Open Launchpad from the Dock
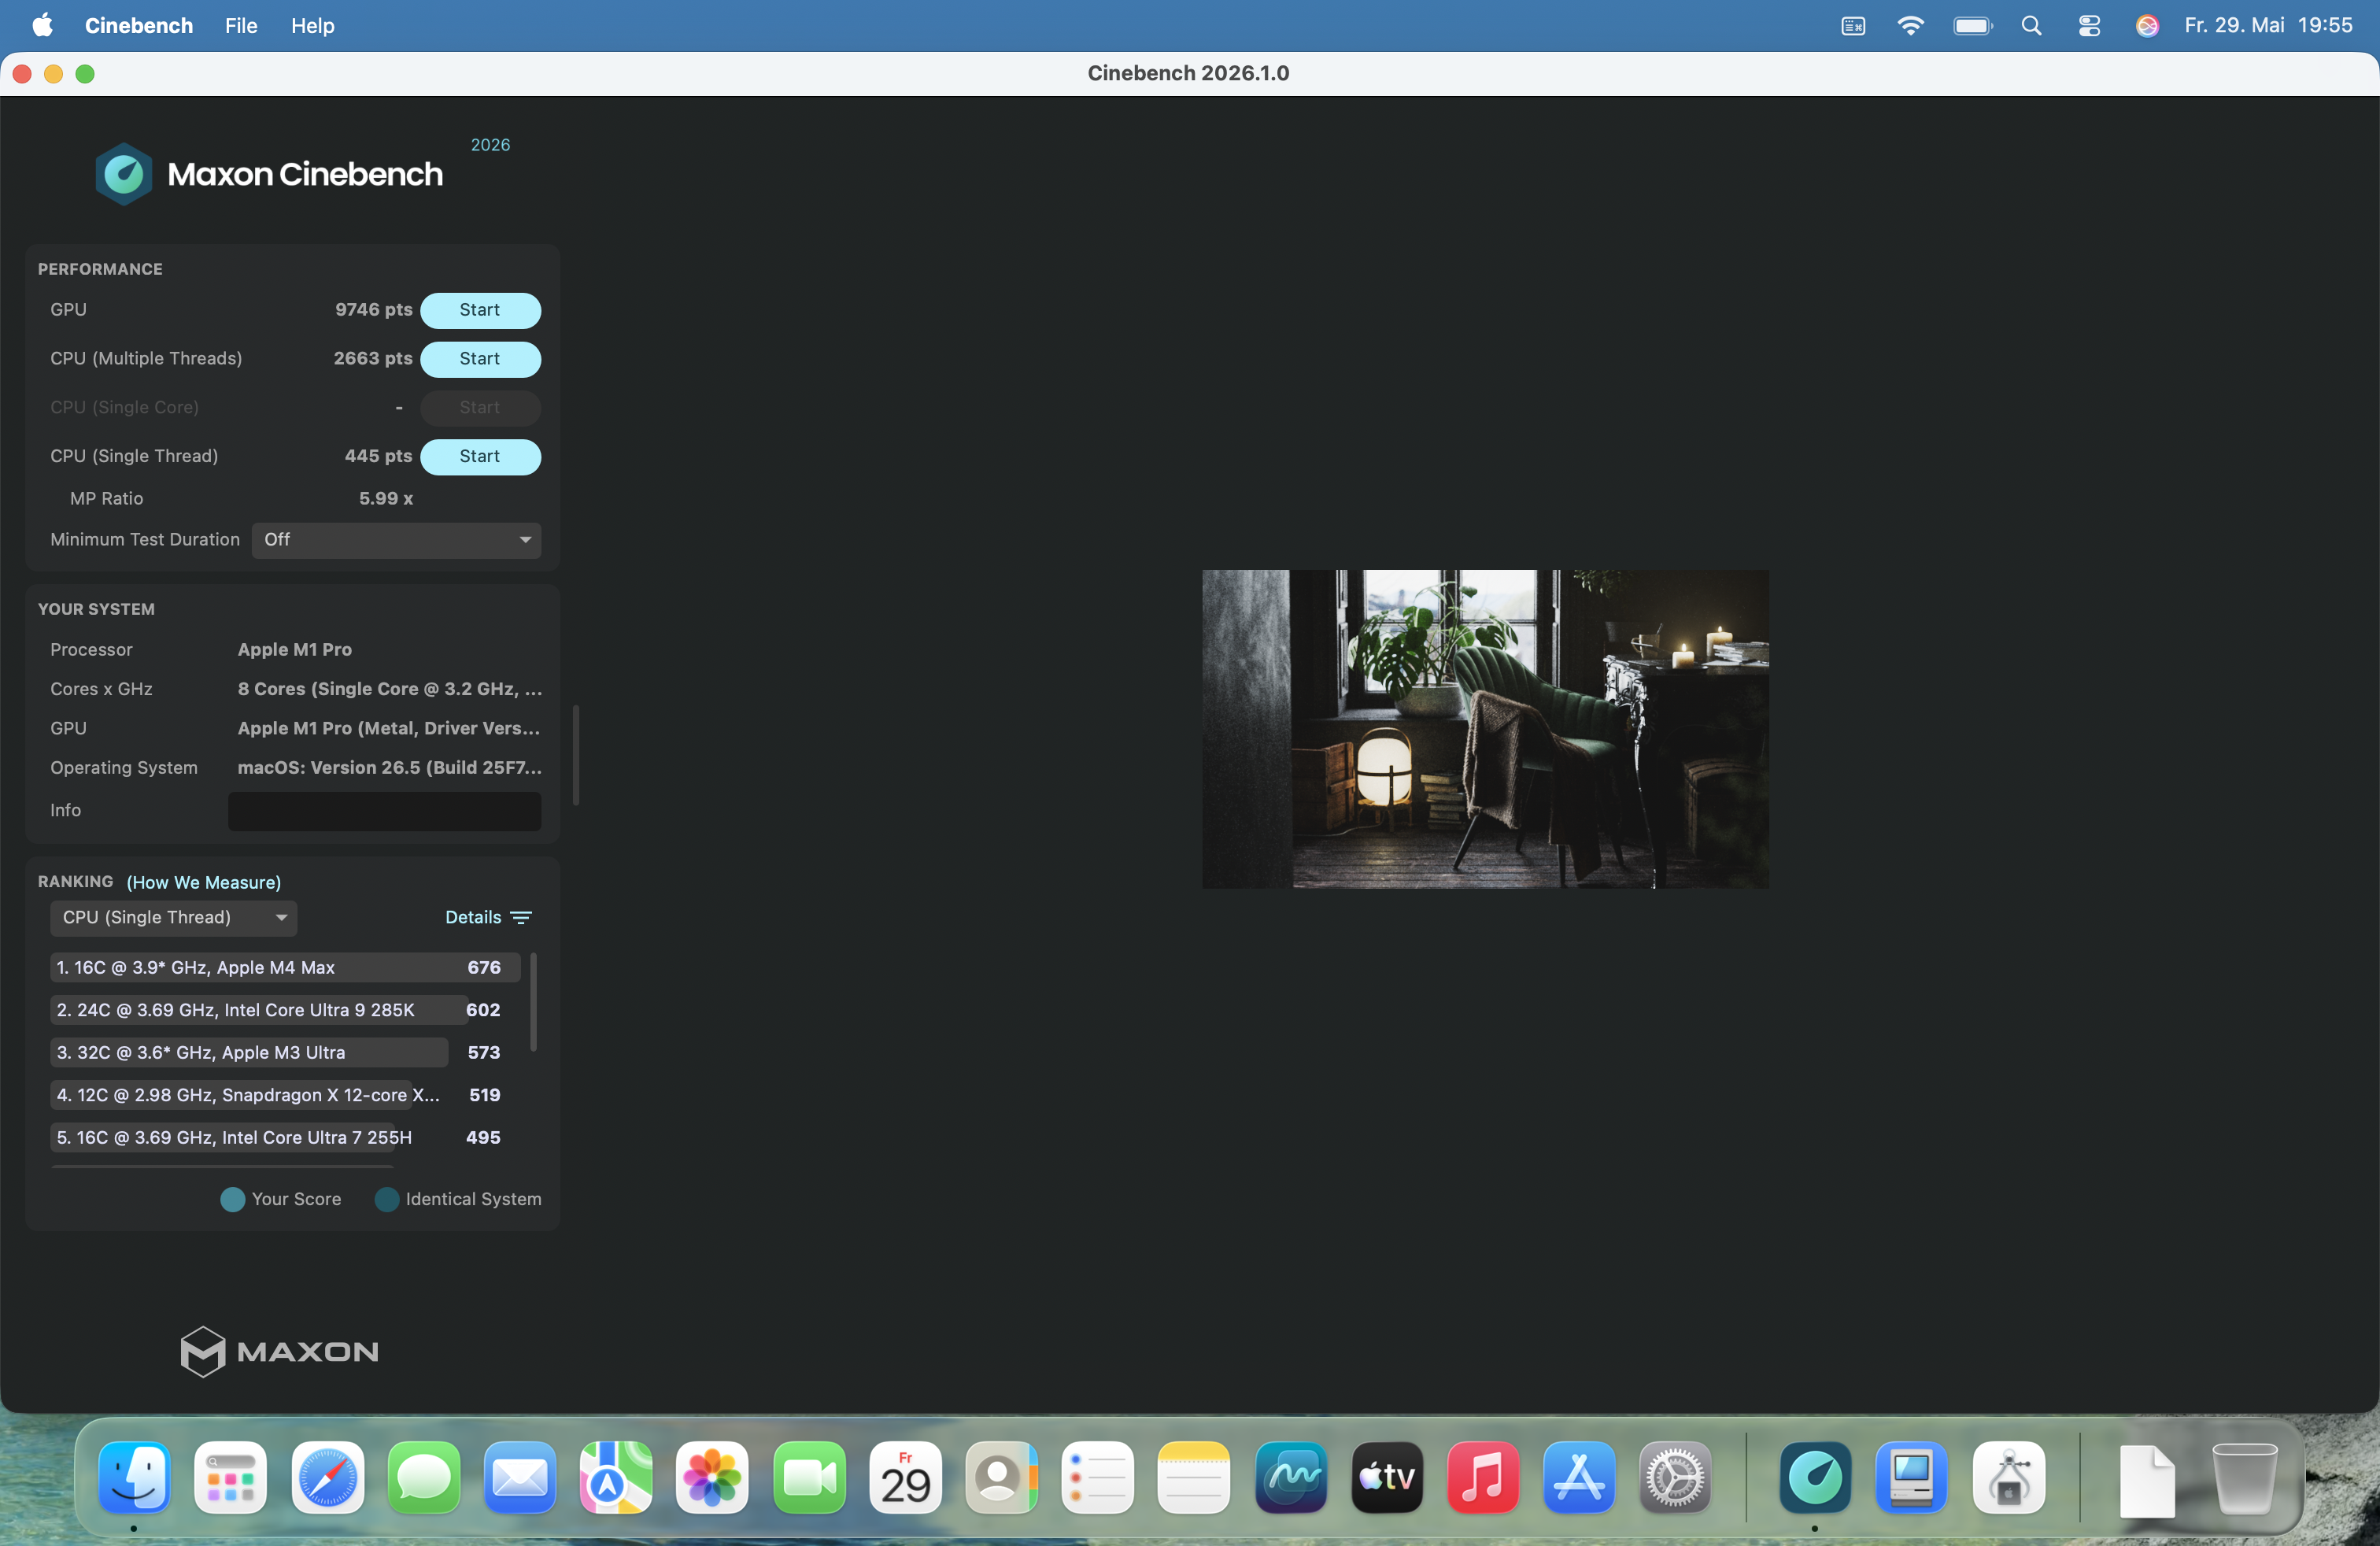 pyautogui.click(x=230, y=1477)
